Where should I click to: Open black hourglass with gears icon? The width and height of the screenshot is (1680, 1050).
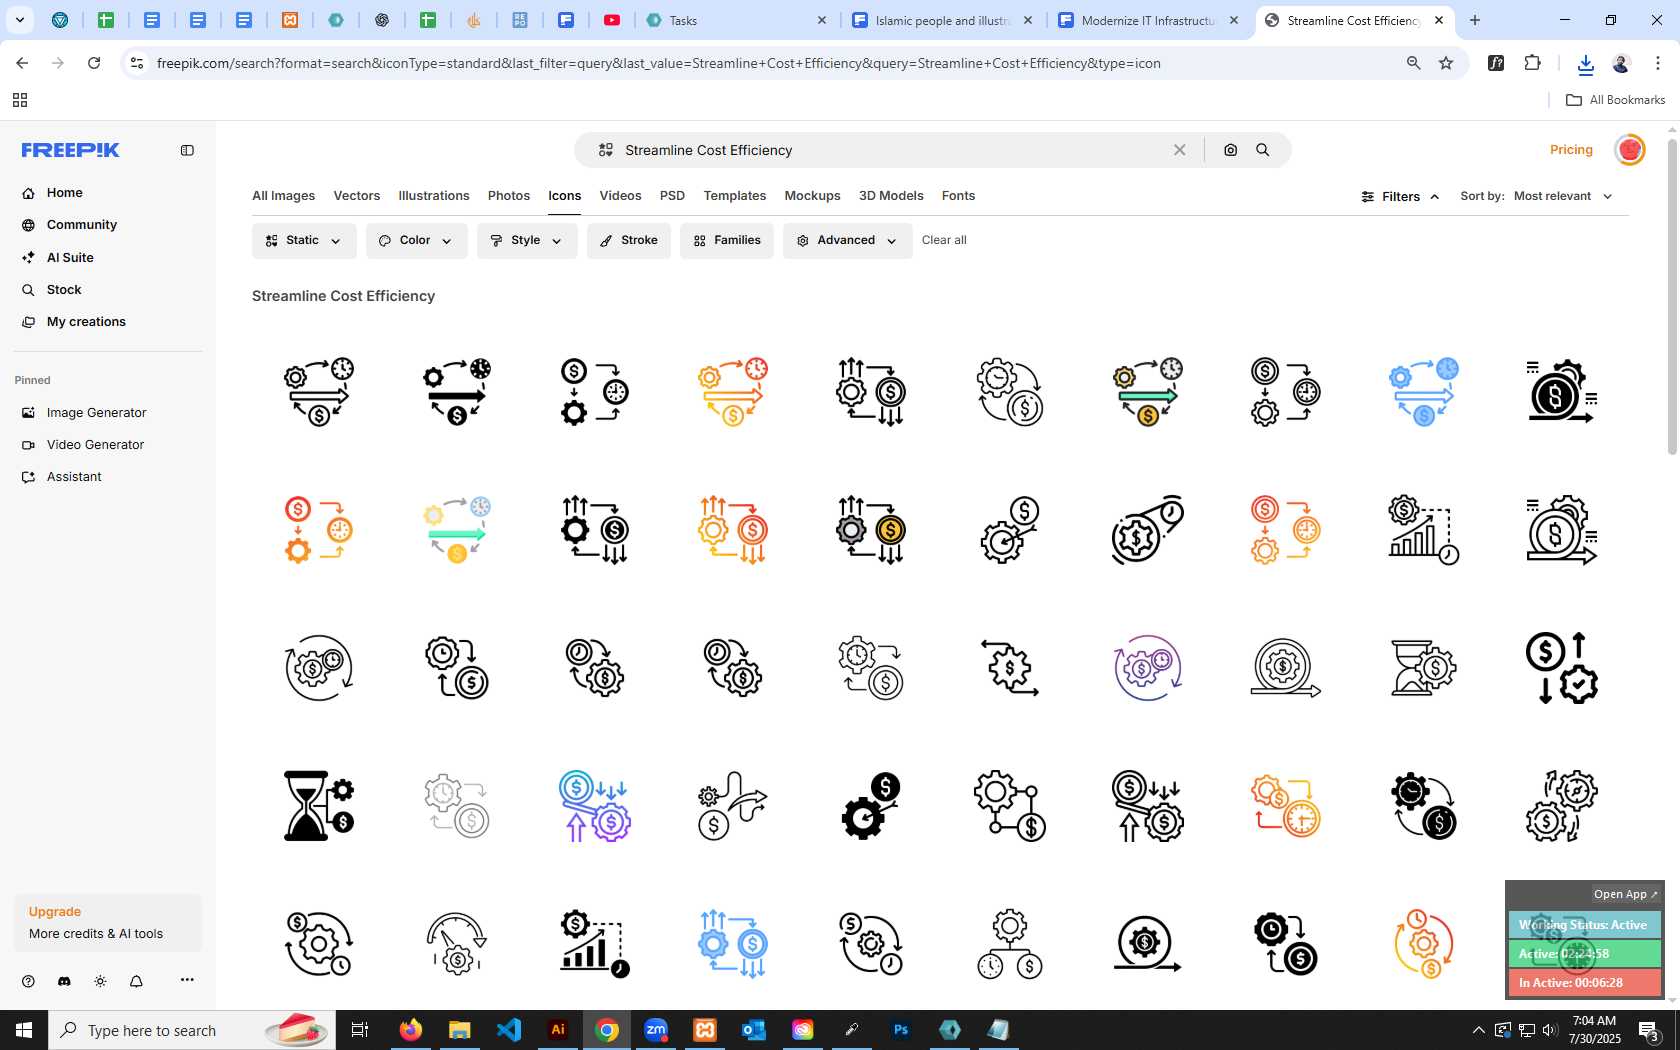pos(319,805)
